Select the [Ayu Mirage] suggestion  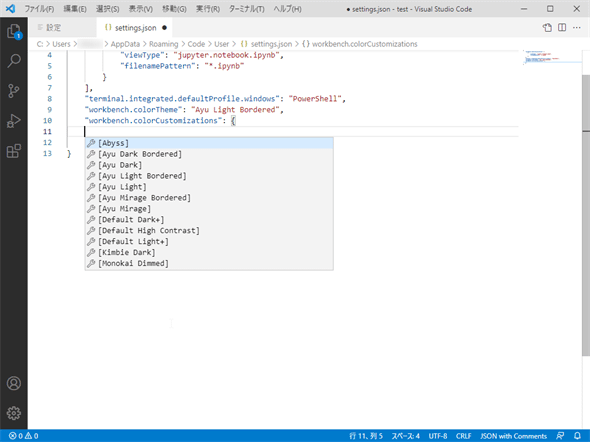click(x=209, y=208)
